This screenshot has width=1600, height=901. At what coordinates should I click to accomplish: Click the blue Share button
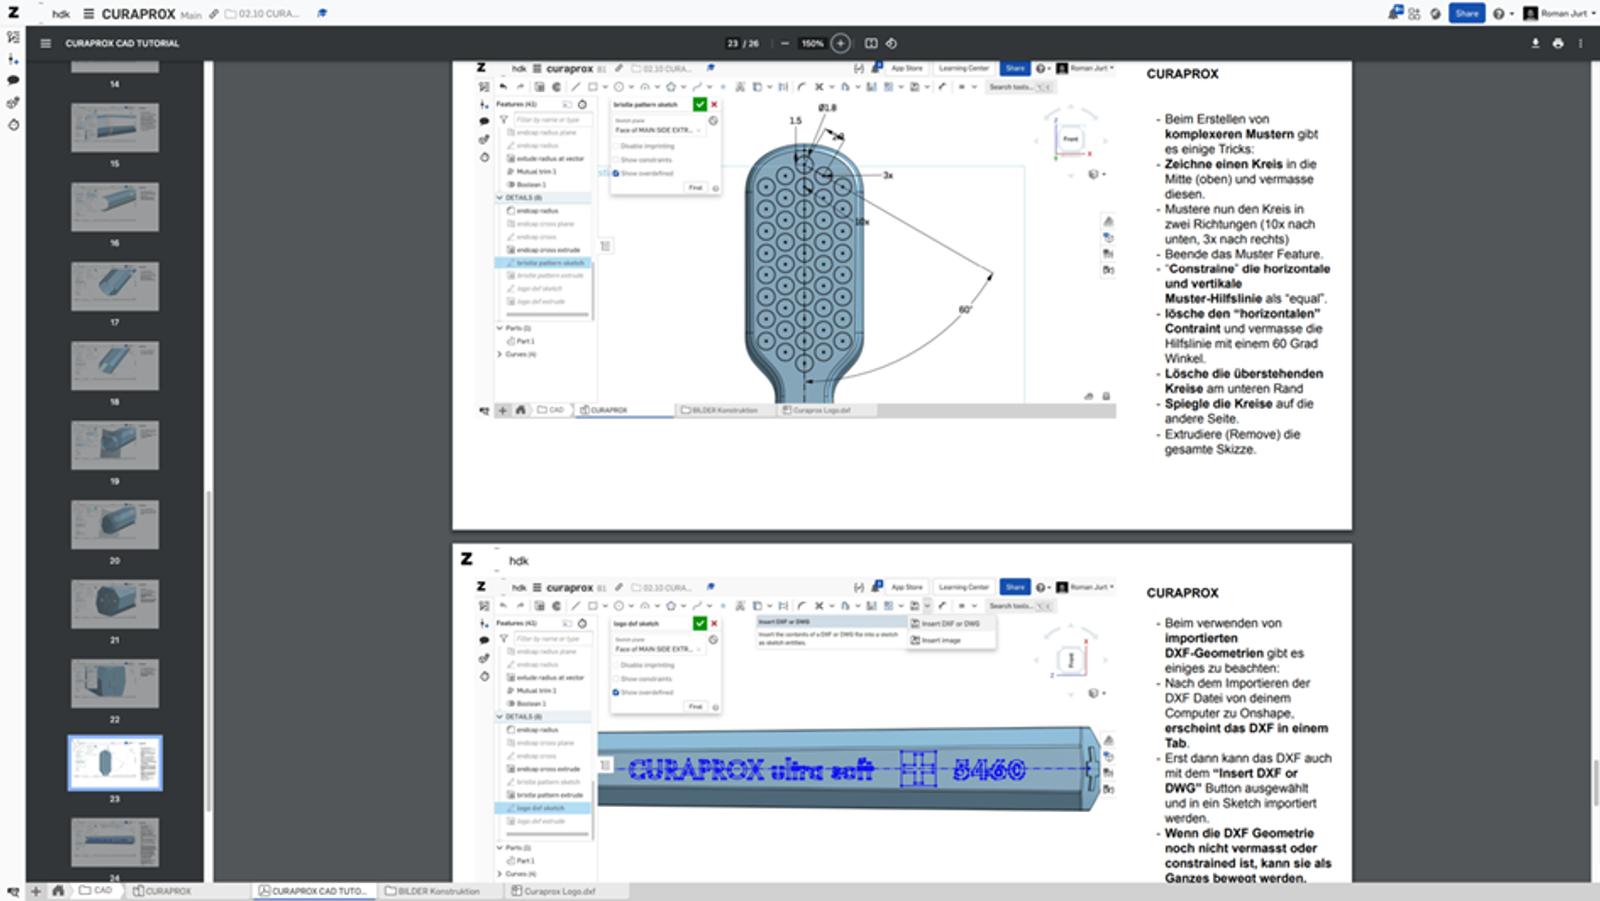[x=1466, y=13]
